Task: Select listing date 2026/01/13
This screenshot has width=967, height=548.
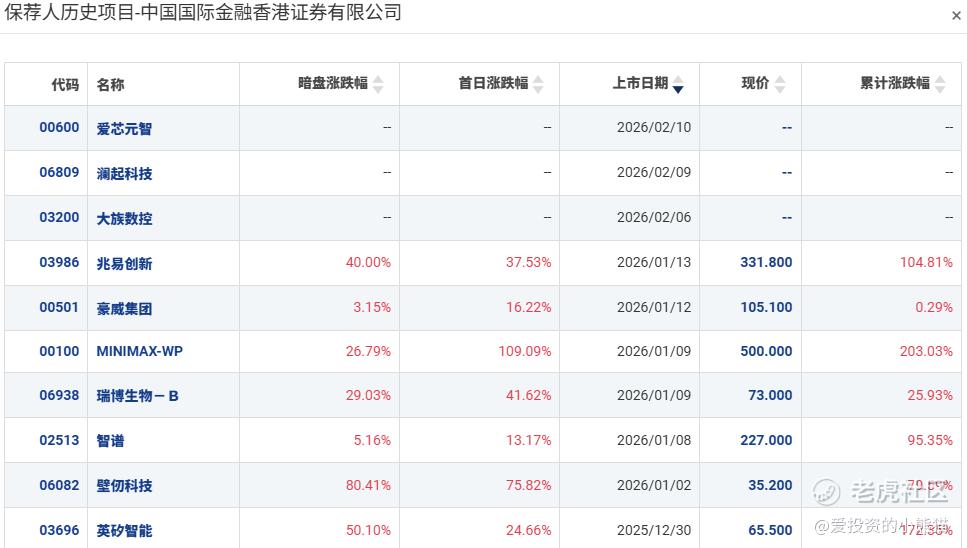Action: click(x=654, y=263)
